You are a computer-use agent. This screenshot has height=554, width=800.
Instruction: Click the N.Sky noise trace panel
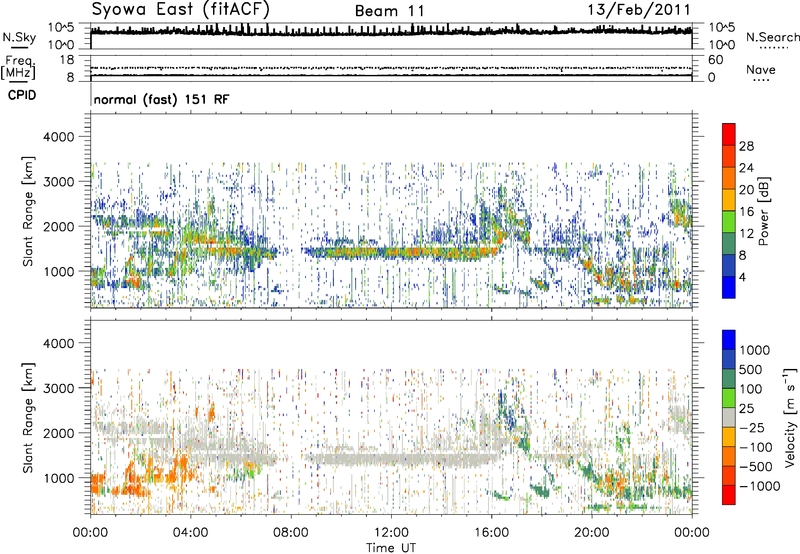click(391, 36)
